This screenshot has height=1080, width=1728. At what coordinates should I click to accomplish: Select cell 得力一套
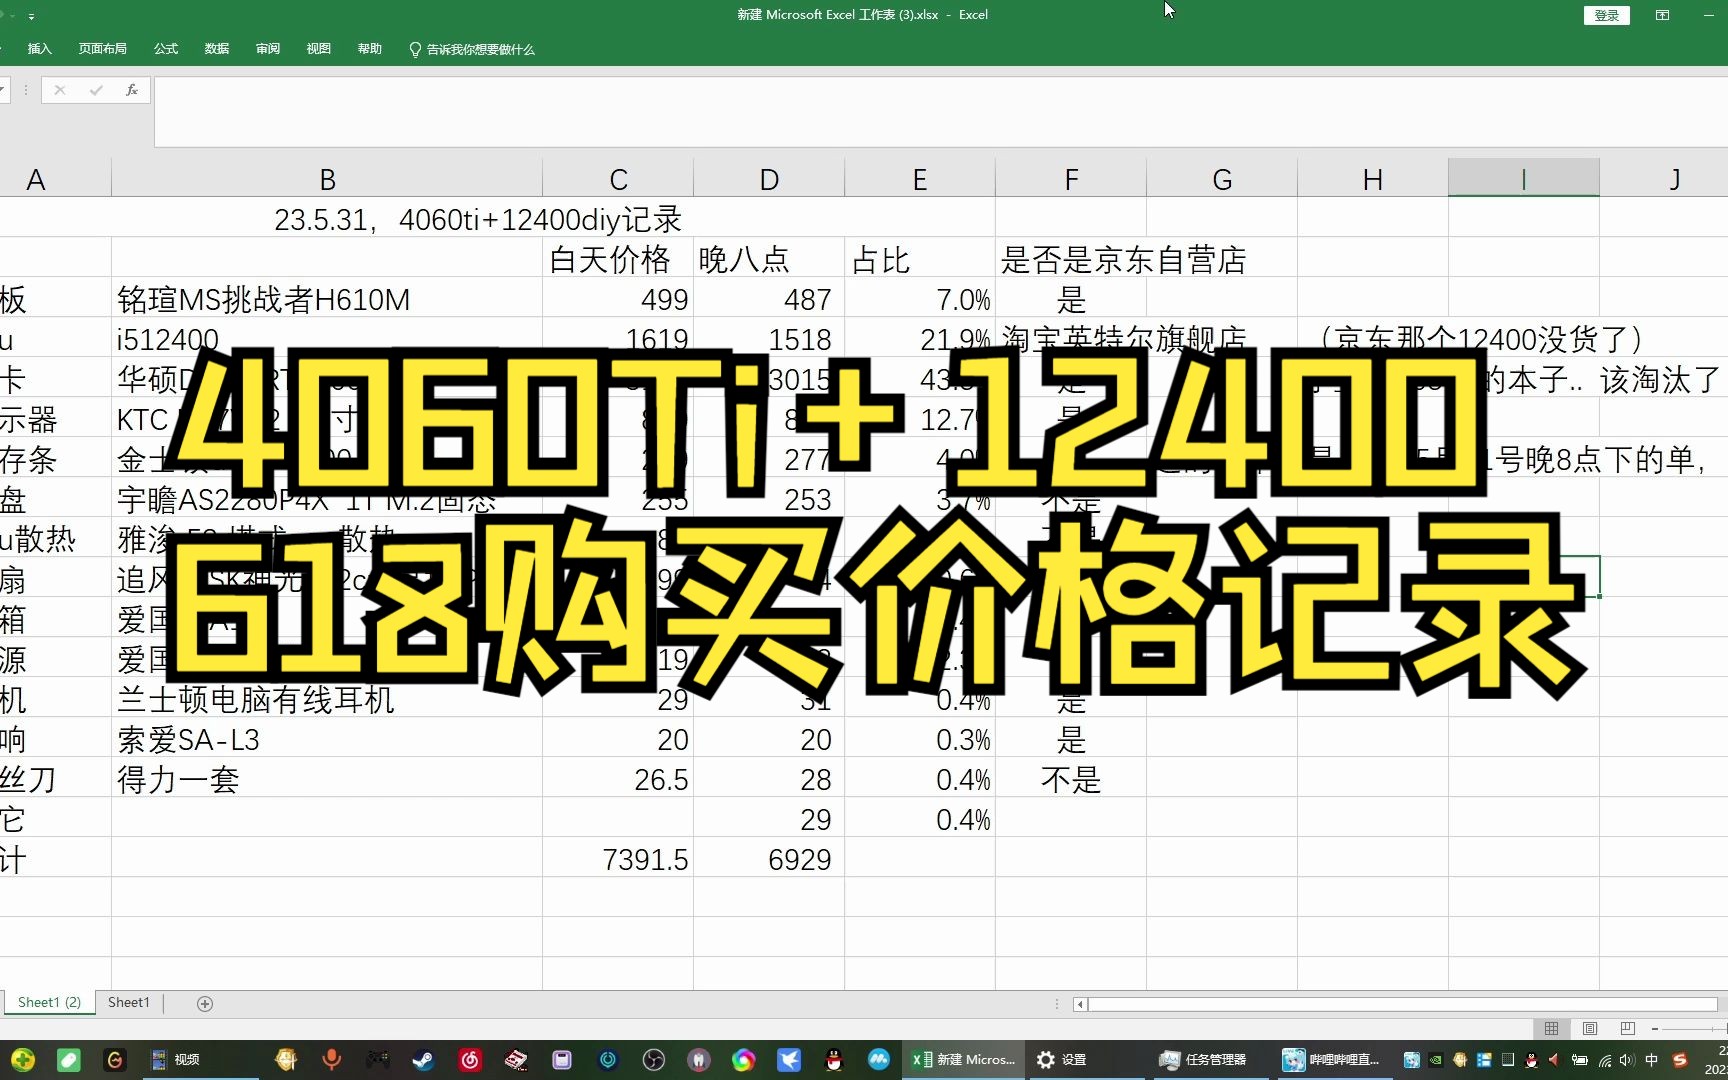click(x=327, y=779)
